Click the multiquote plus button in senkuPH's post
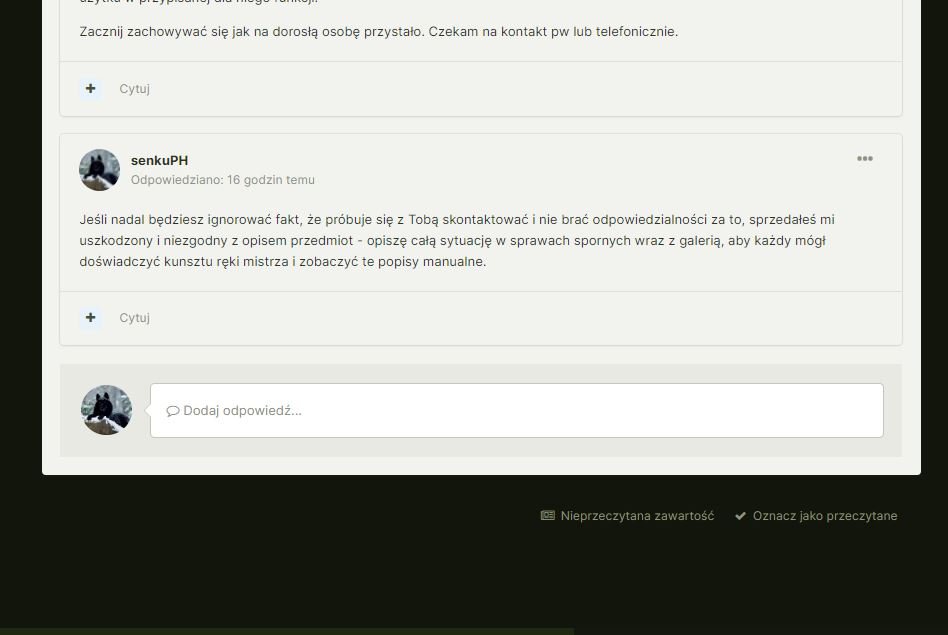The image size is (948, 635). 91,317
